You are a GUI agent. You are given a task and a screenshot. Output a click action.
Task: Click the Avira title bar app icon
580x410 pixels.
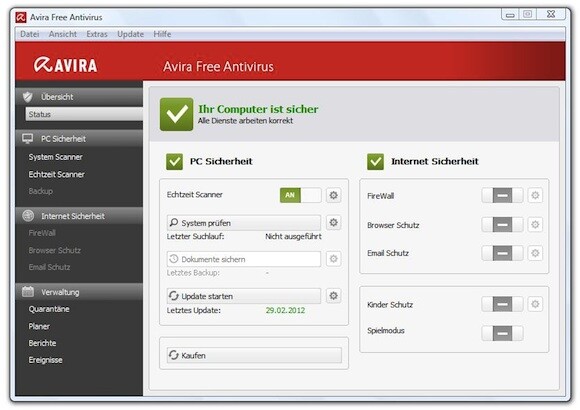click(21, 17)
